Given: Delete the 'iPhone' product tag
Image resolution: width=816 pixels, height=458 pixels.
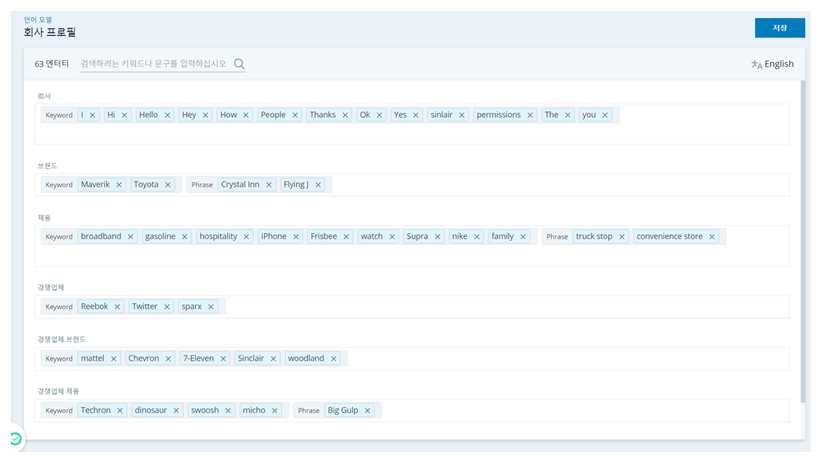Looking at the screenshot, I should coord(296,237).
